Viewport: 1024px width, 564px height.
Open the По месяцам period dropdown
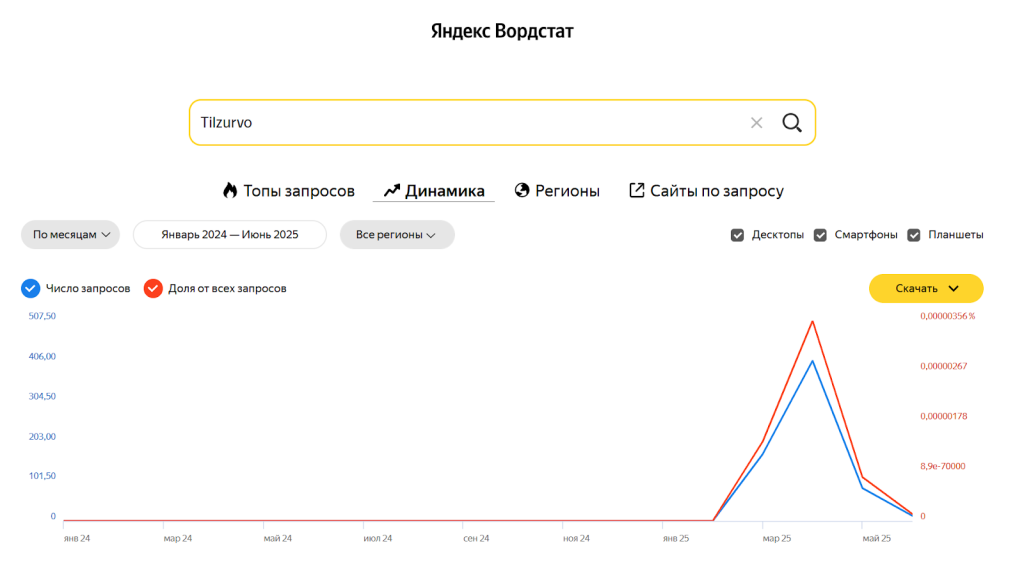[x=70, y=235]
